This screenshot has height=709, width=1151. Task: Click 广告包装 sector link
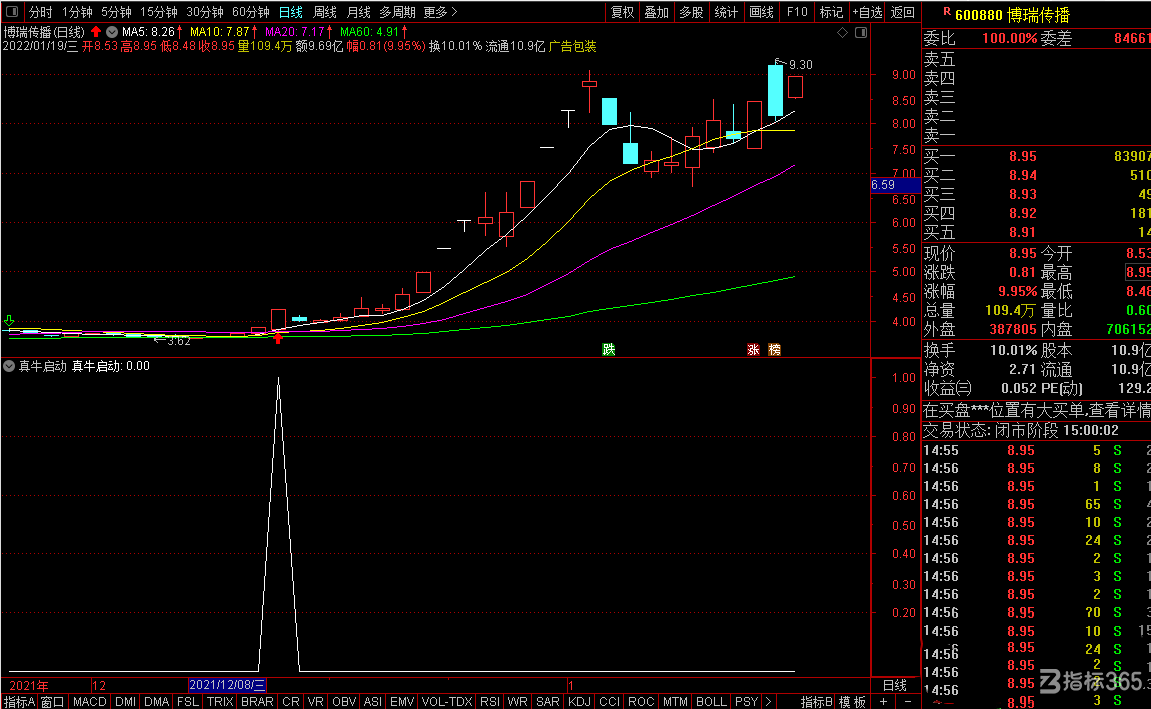[x=573, y=46]
